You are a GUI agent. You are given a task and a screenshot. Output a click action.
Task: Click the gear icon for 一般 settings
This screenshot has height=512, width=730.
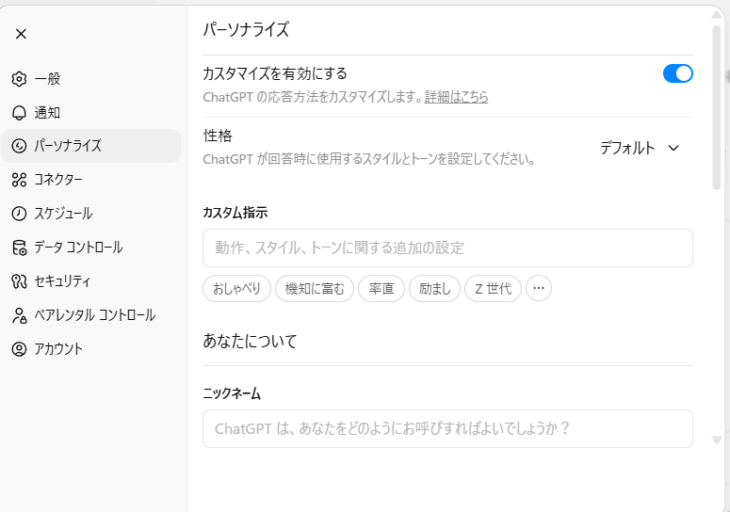18,79
